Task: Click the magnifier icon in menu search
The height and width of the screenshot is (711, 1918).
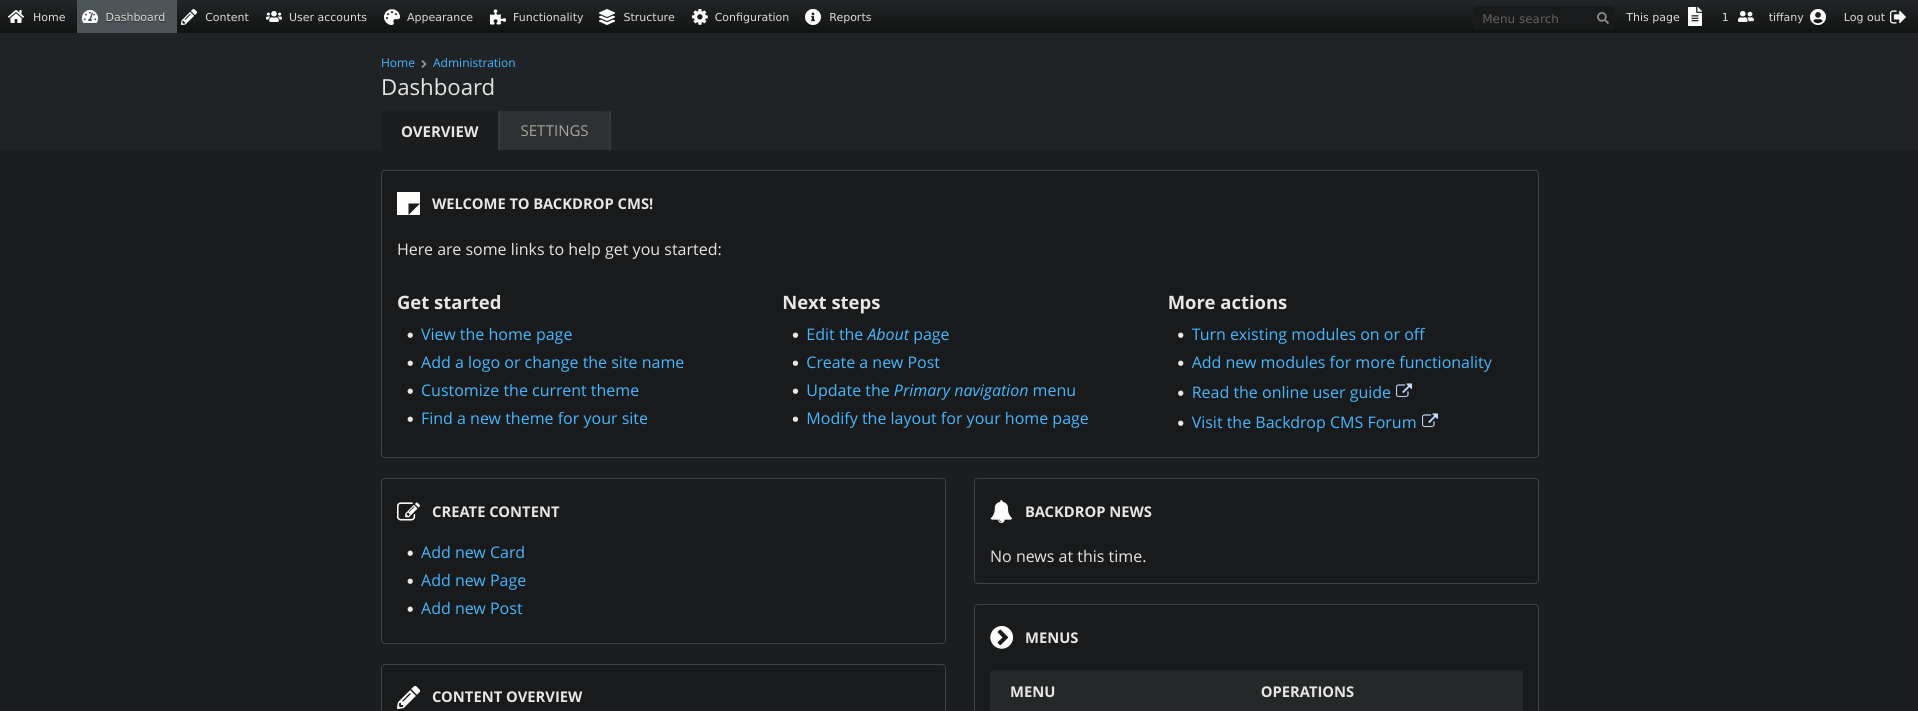Action: [x=1603, y=18]
